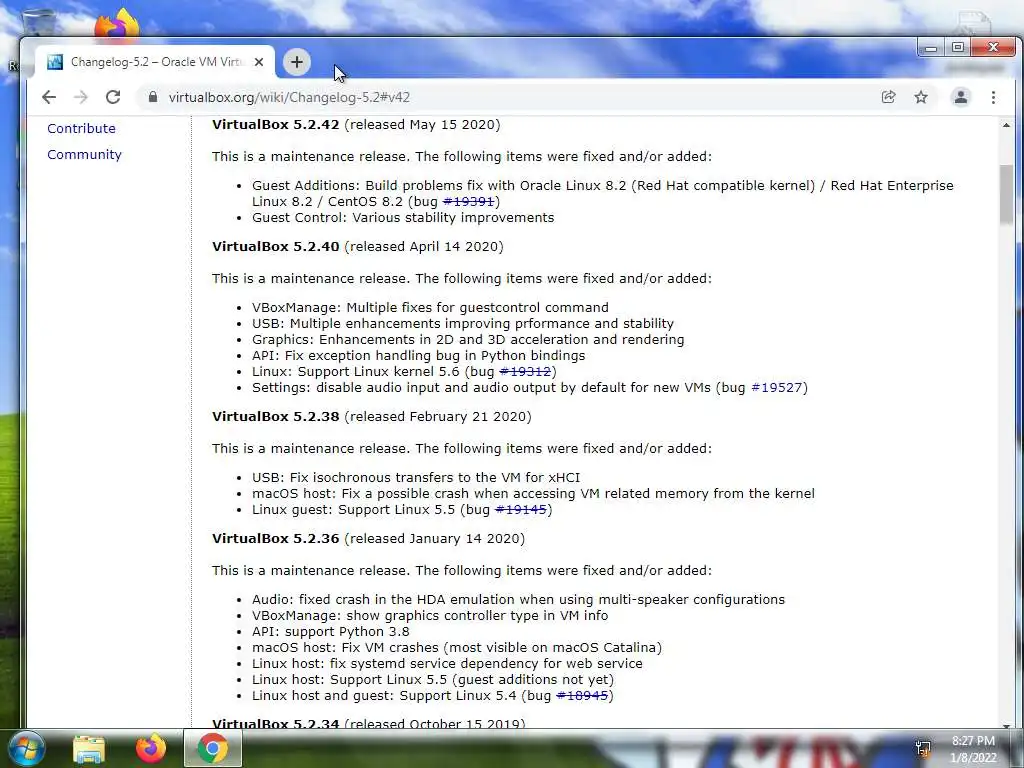
Task: Click the network tray icon
Action: tap(923, 749)
